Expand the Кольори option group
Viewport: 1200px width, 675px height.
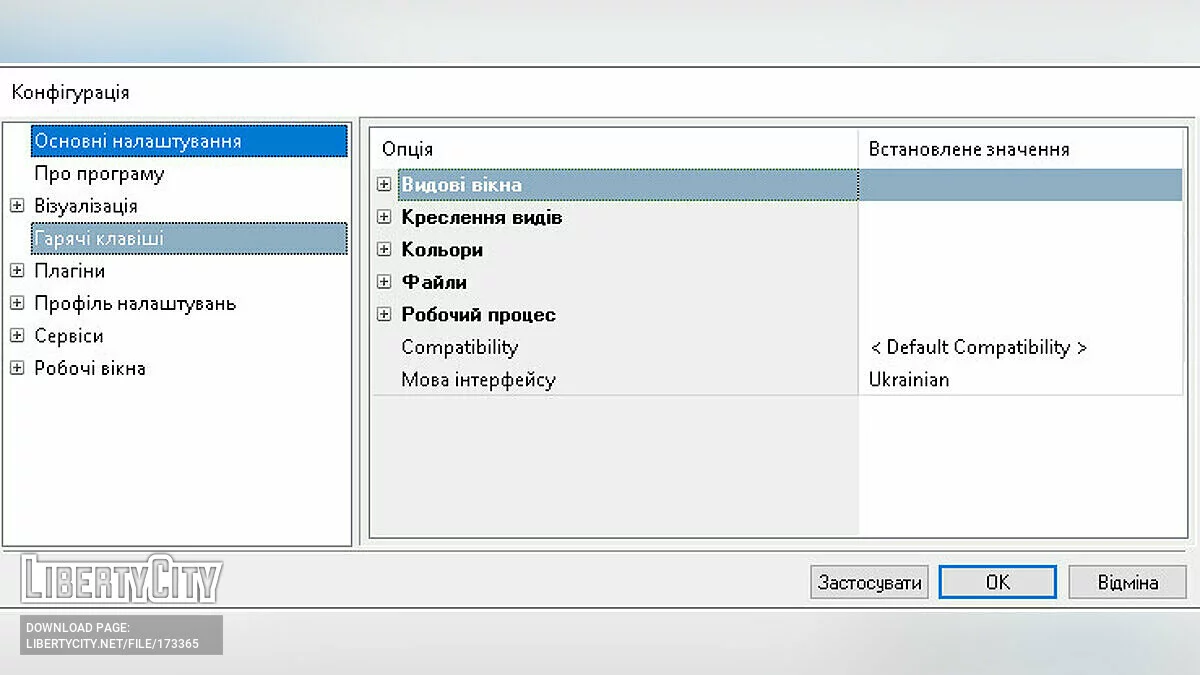[x=385, y=249]
